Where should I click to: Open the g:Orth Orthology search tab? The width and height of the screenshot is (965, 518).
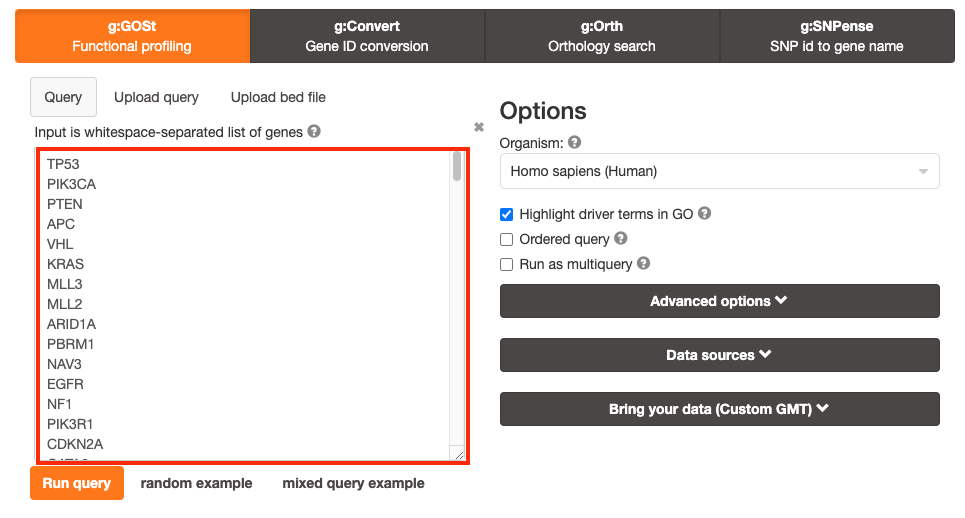(602, 36)
